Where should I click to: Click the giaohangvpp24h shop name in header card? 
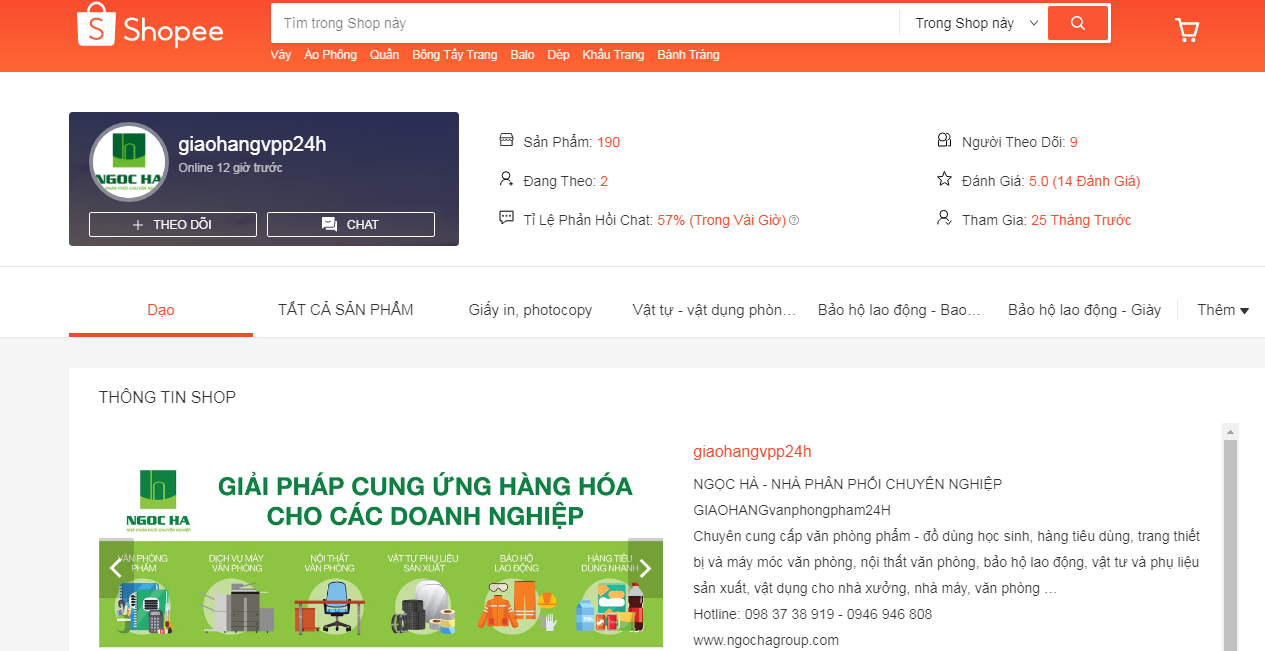pyautogui.click(x=252, y=144)
